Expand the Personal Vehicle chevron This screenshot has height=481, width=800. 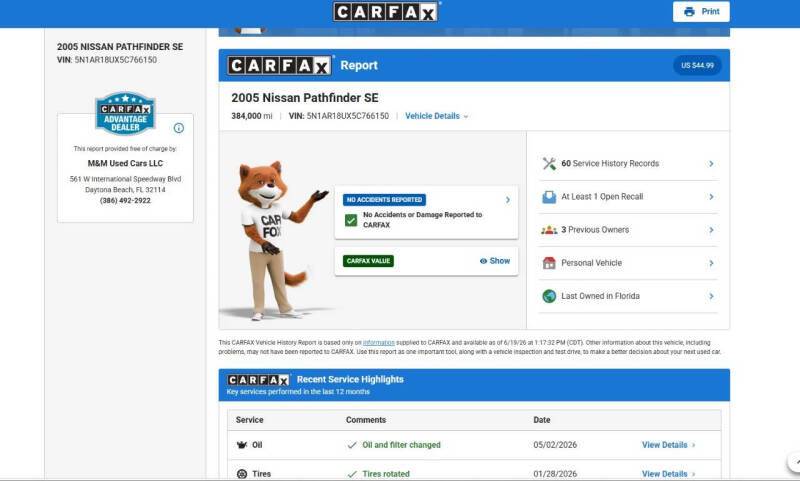pyautogui.click(x=711, y=263)
